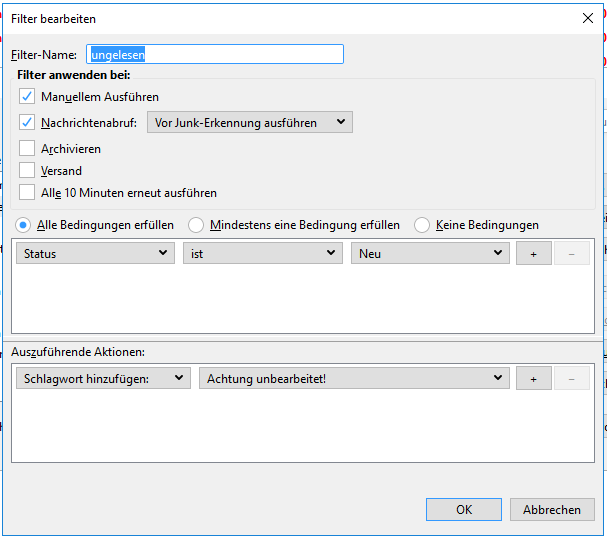Enable the Archivieren checkbox
The height and width of the screenshot is (539, 607).
click(27, 149)
